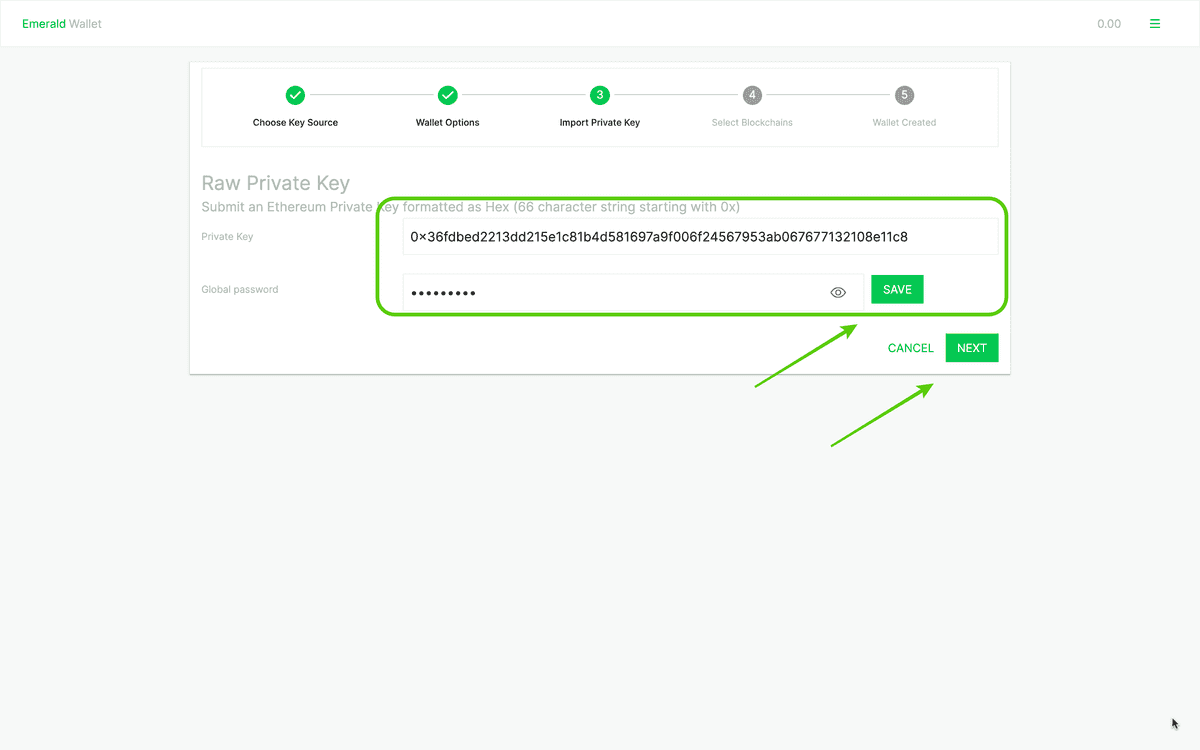Screen dimensions: 1200x750
Task: Open the top-right application menu
Action: 1155,23
